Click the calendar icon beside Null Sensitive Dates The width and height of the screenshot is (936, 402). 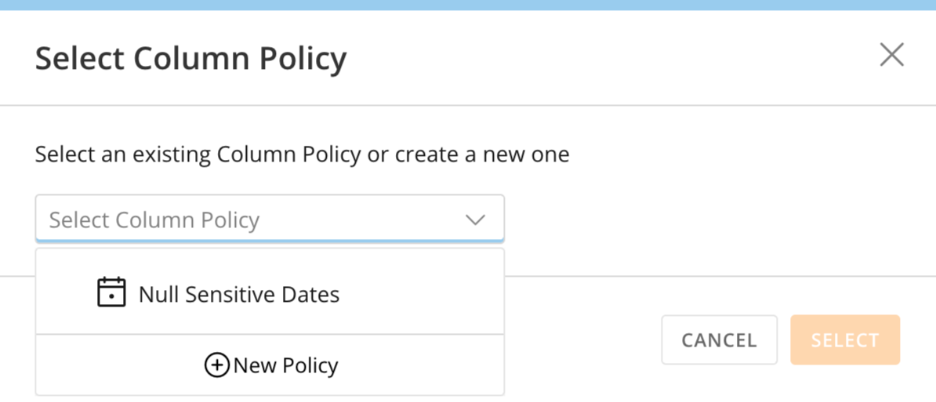point(111,292)
